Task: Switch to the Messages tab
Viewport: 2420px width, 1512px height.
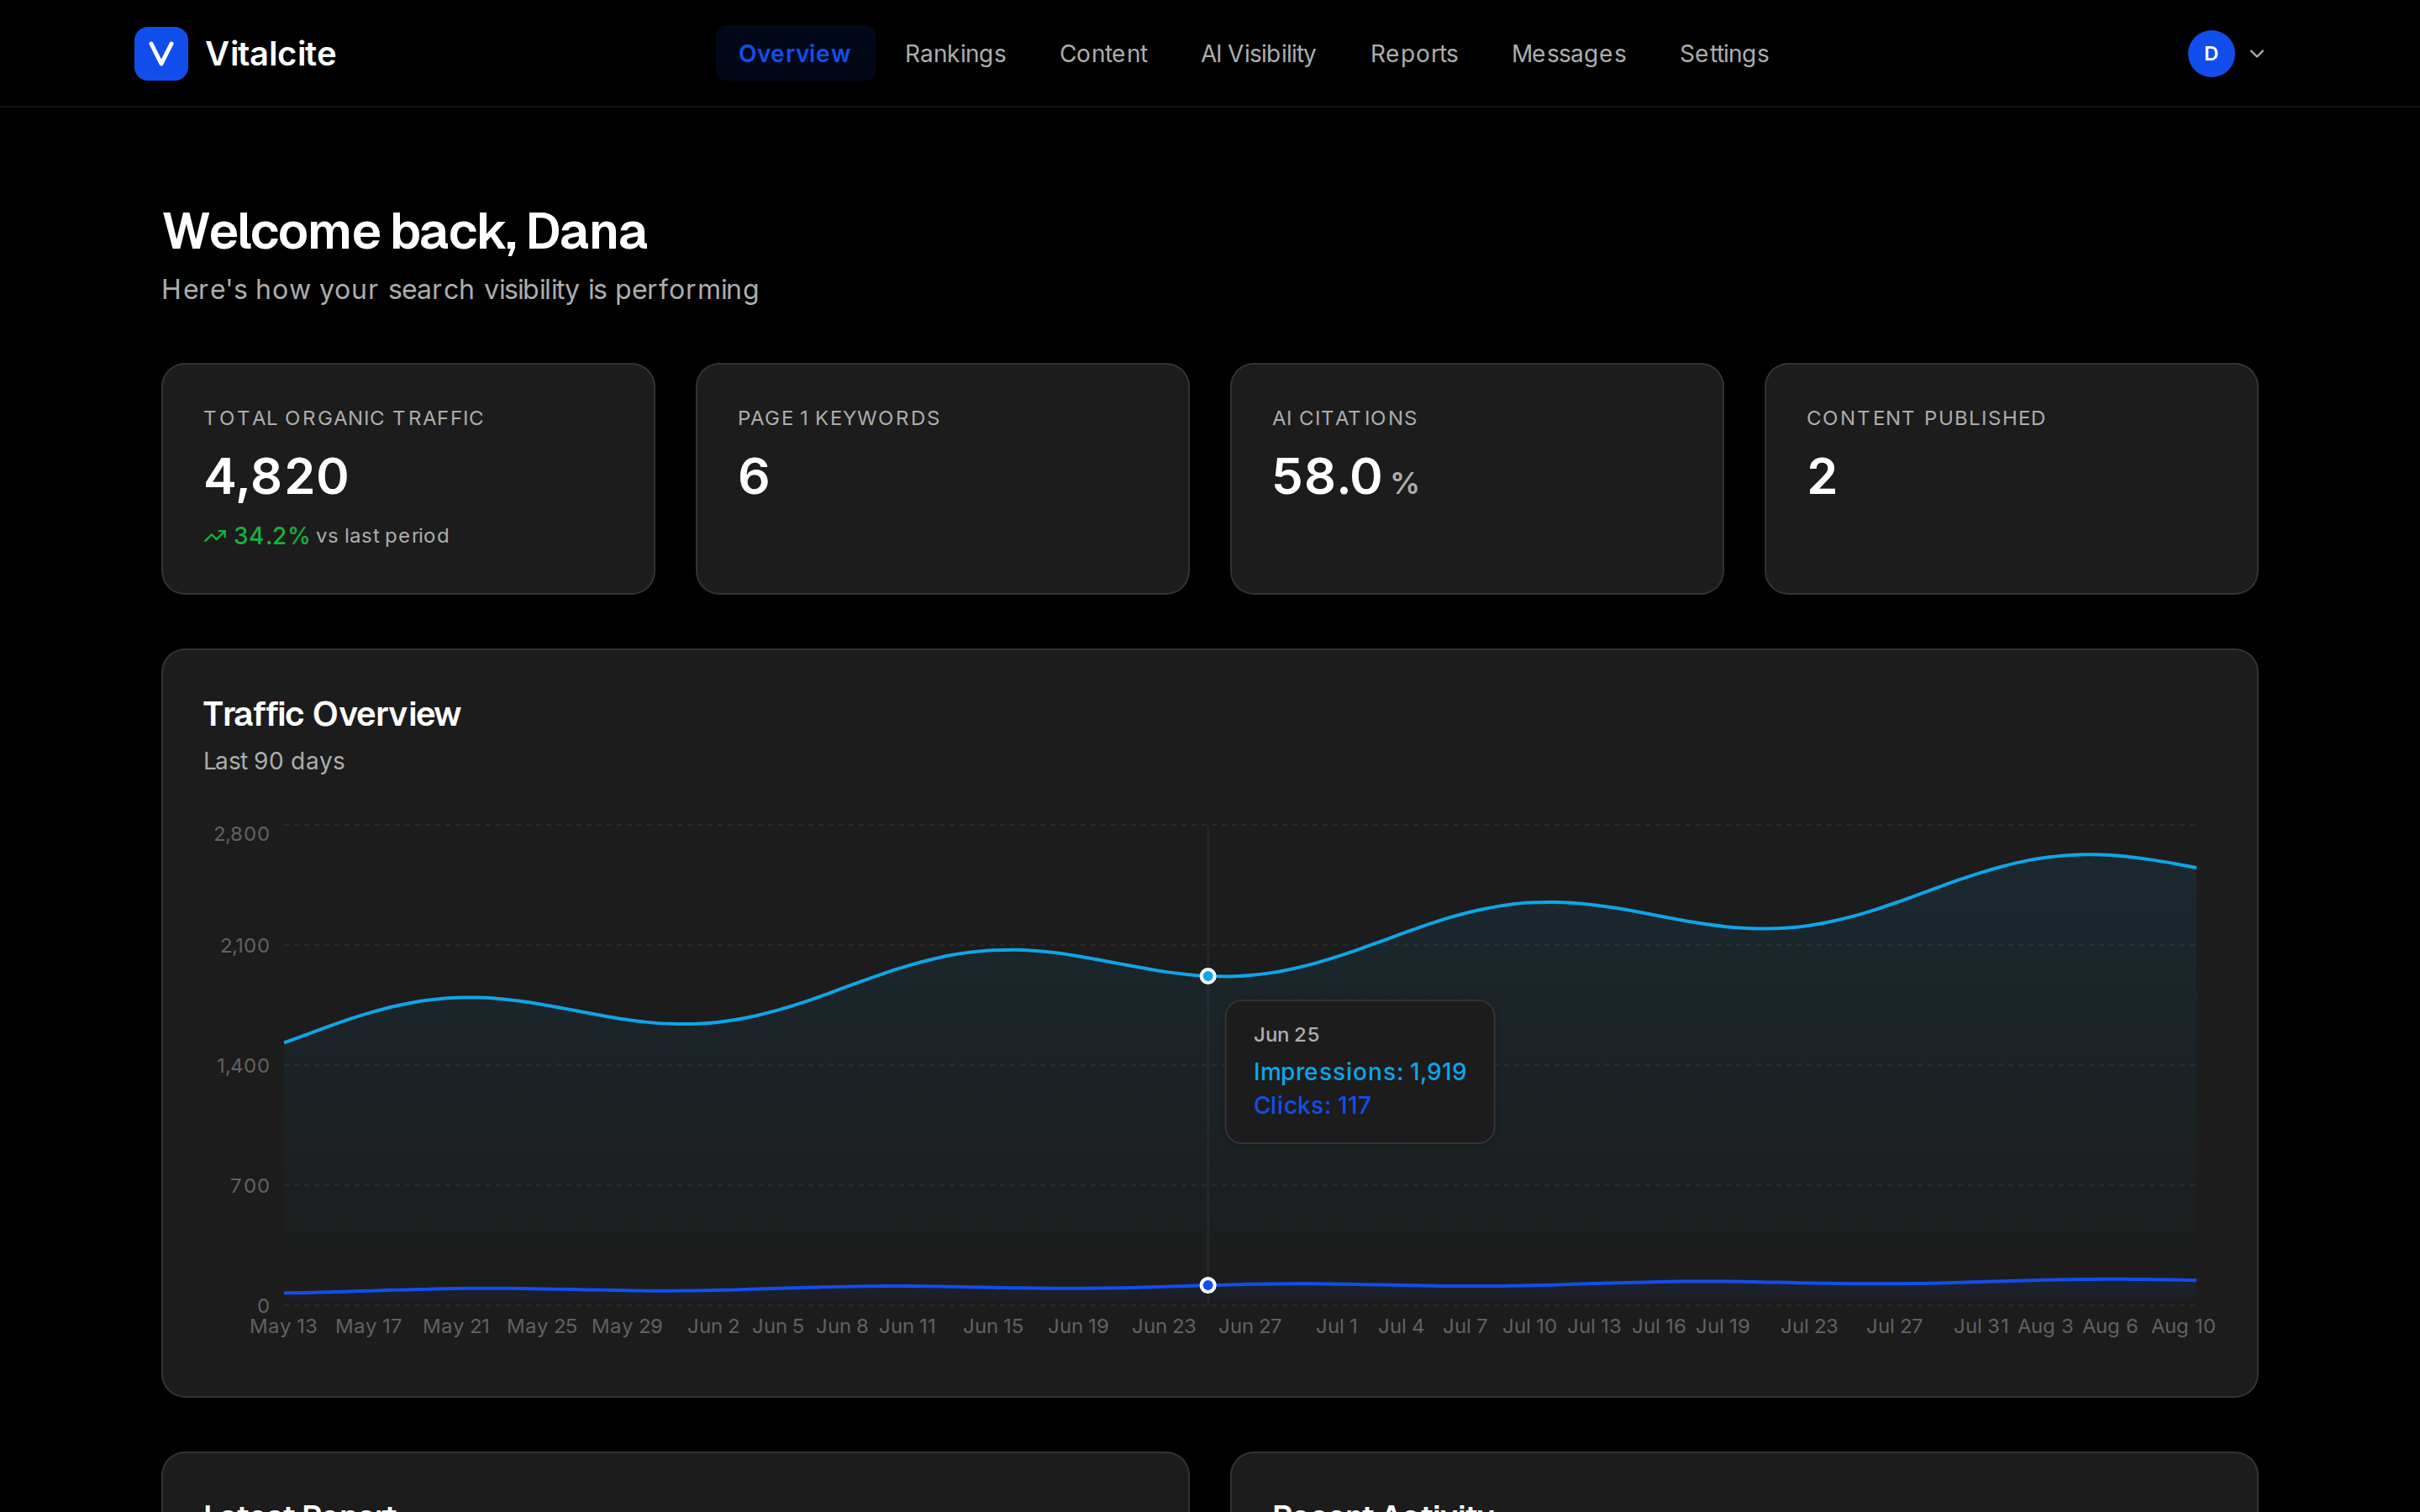Action: point(1568,54)
